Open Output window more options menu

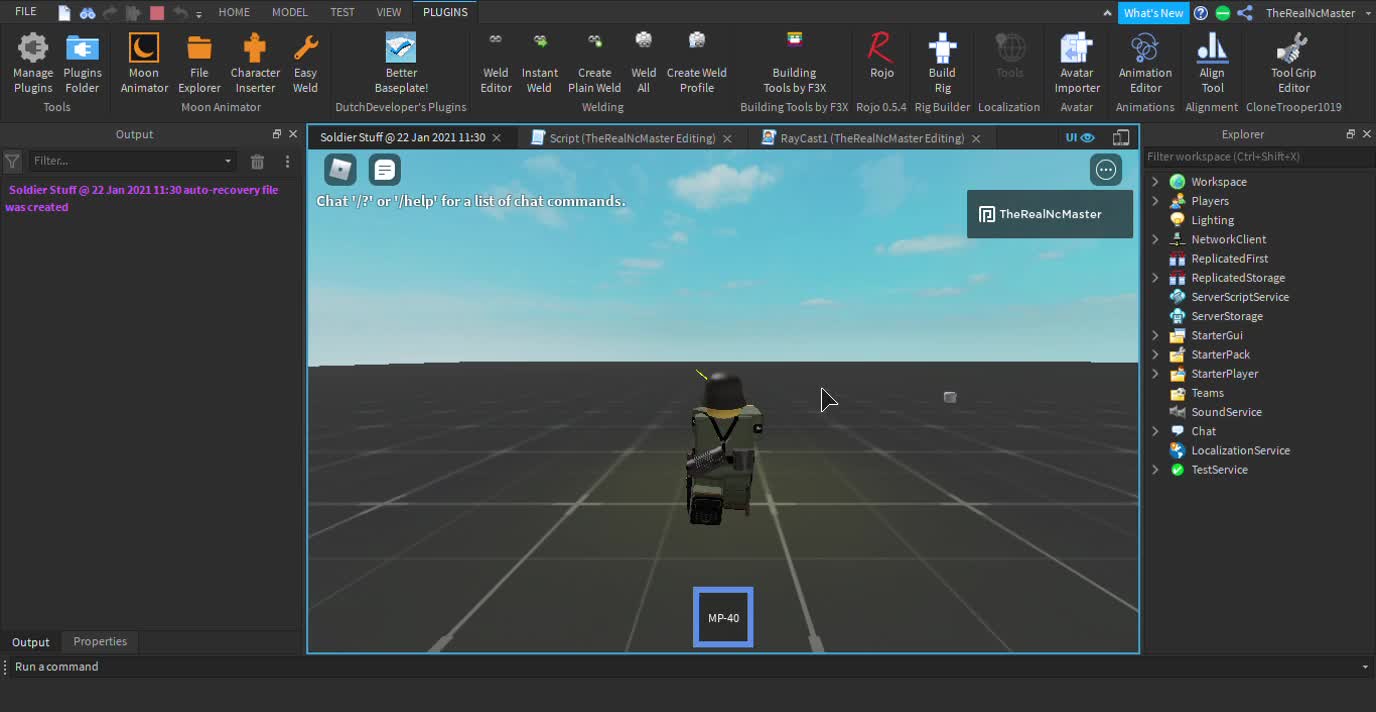287,161
